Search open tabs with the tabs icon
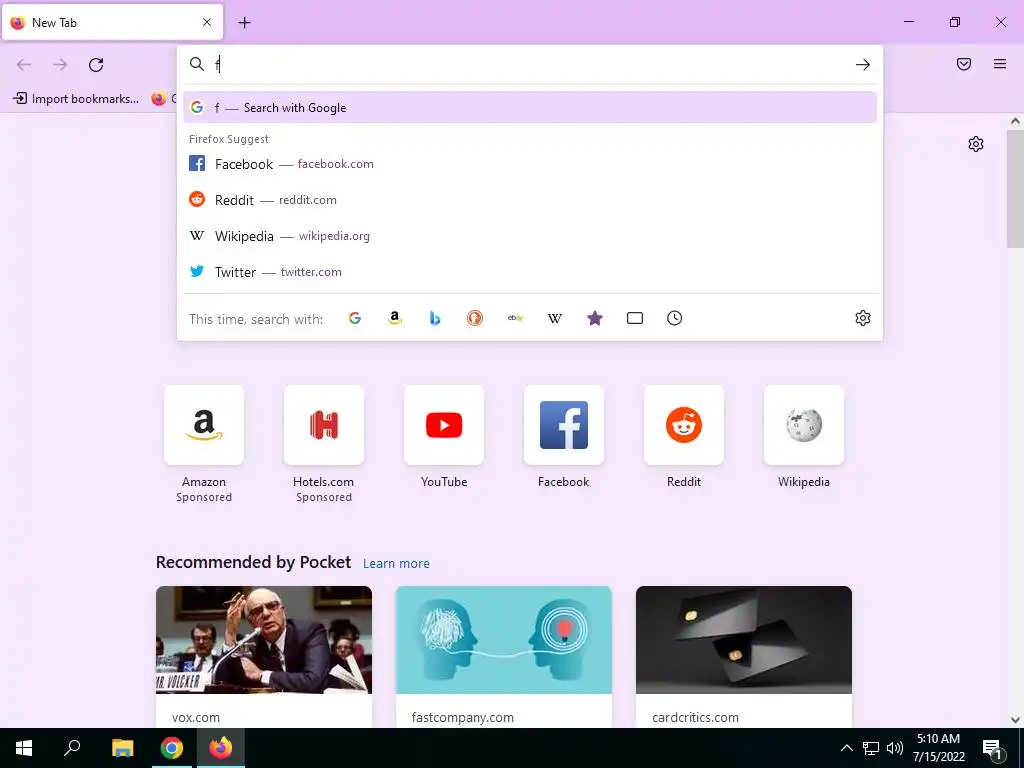The width and height of the screenshot is (1024, 768). 635,318
